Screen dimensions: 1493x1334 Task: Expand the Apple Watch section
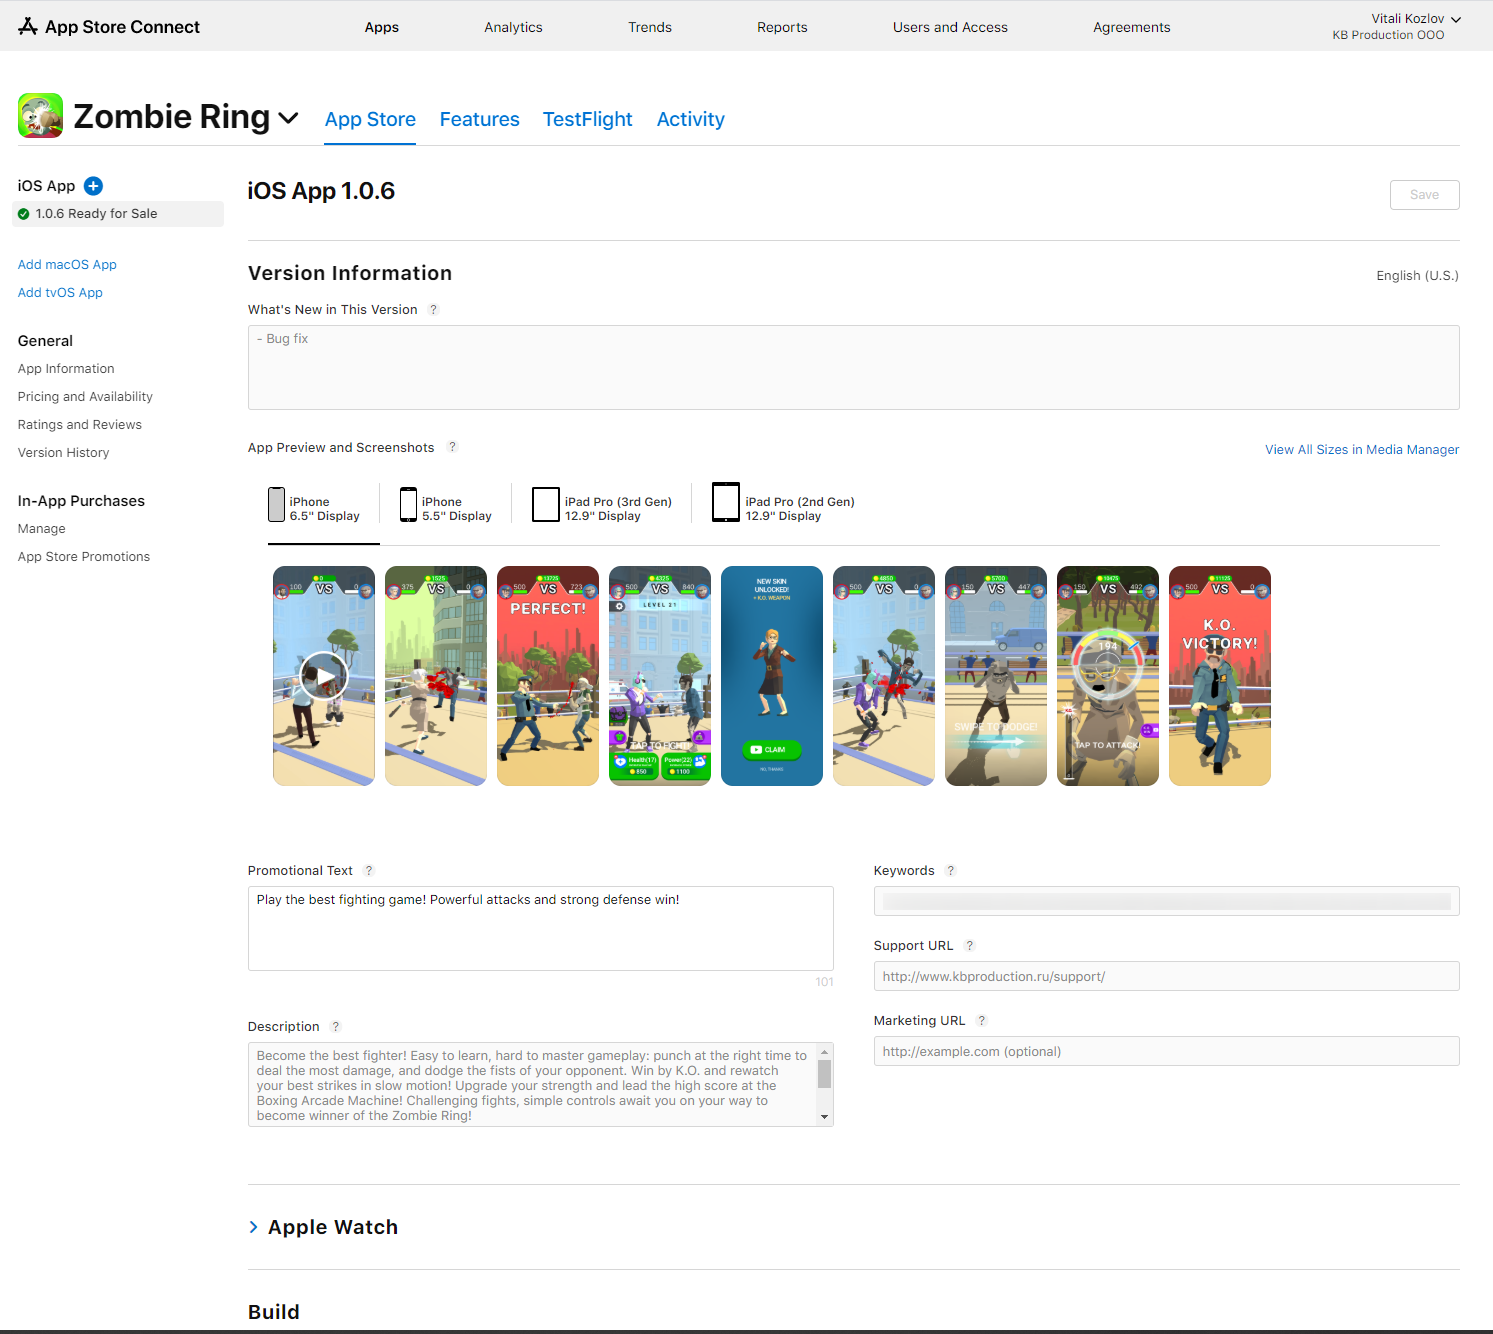point(254,1227)
